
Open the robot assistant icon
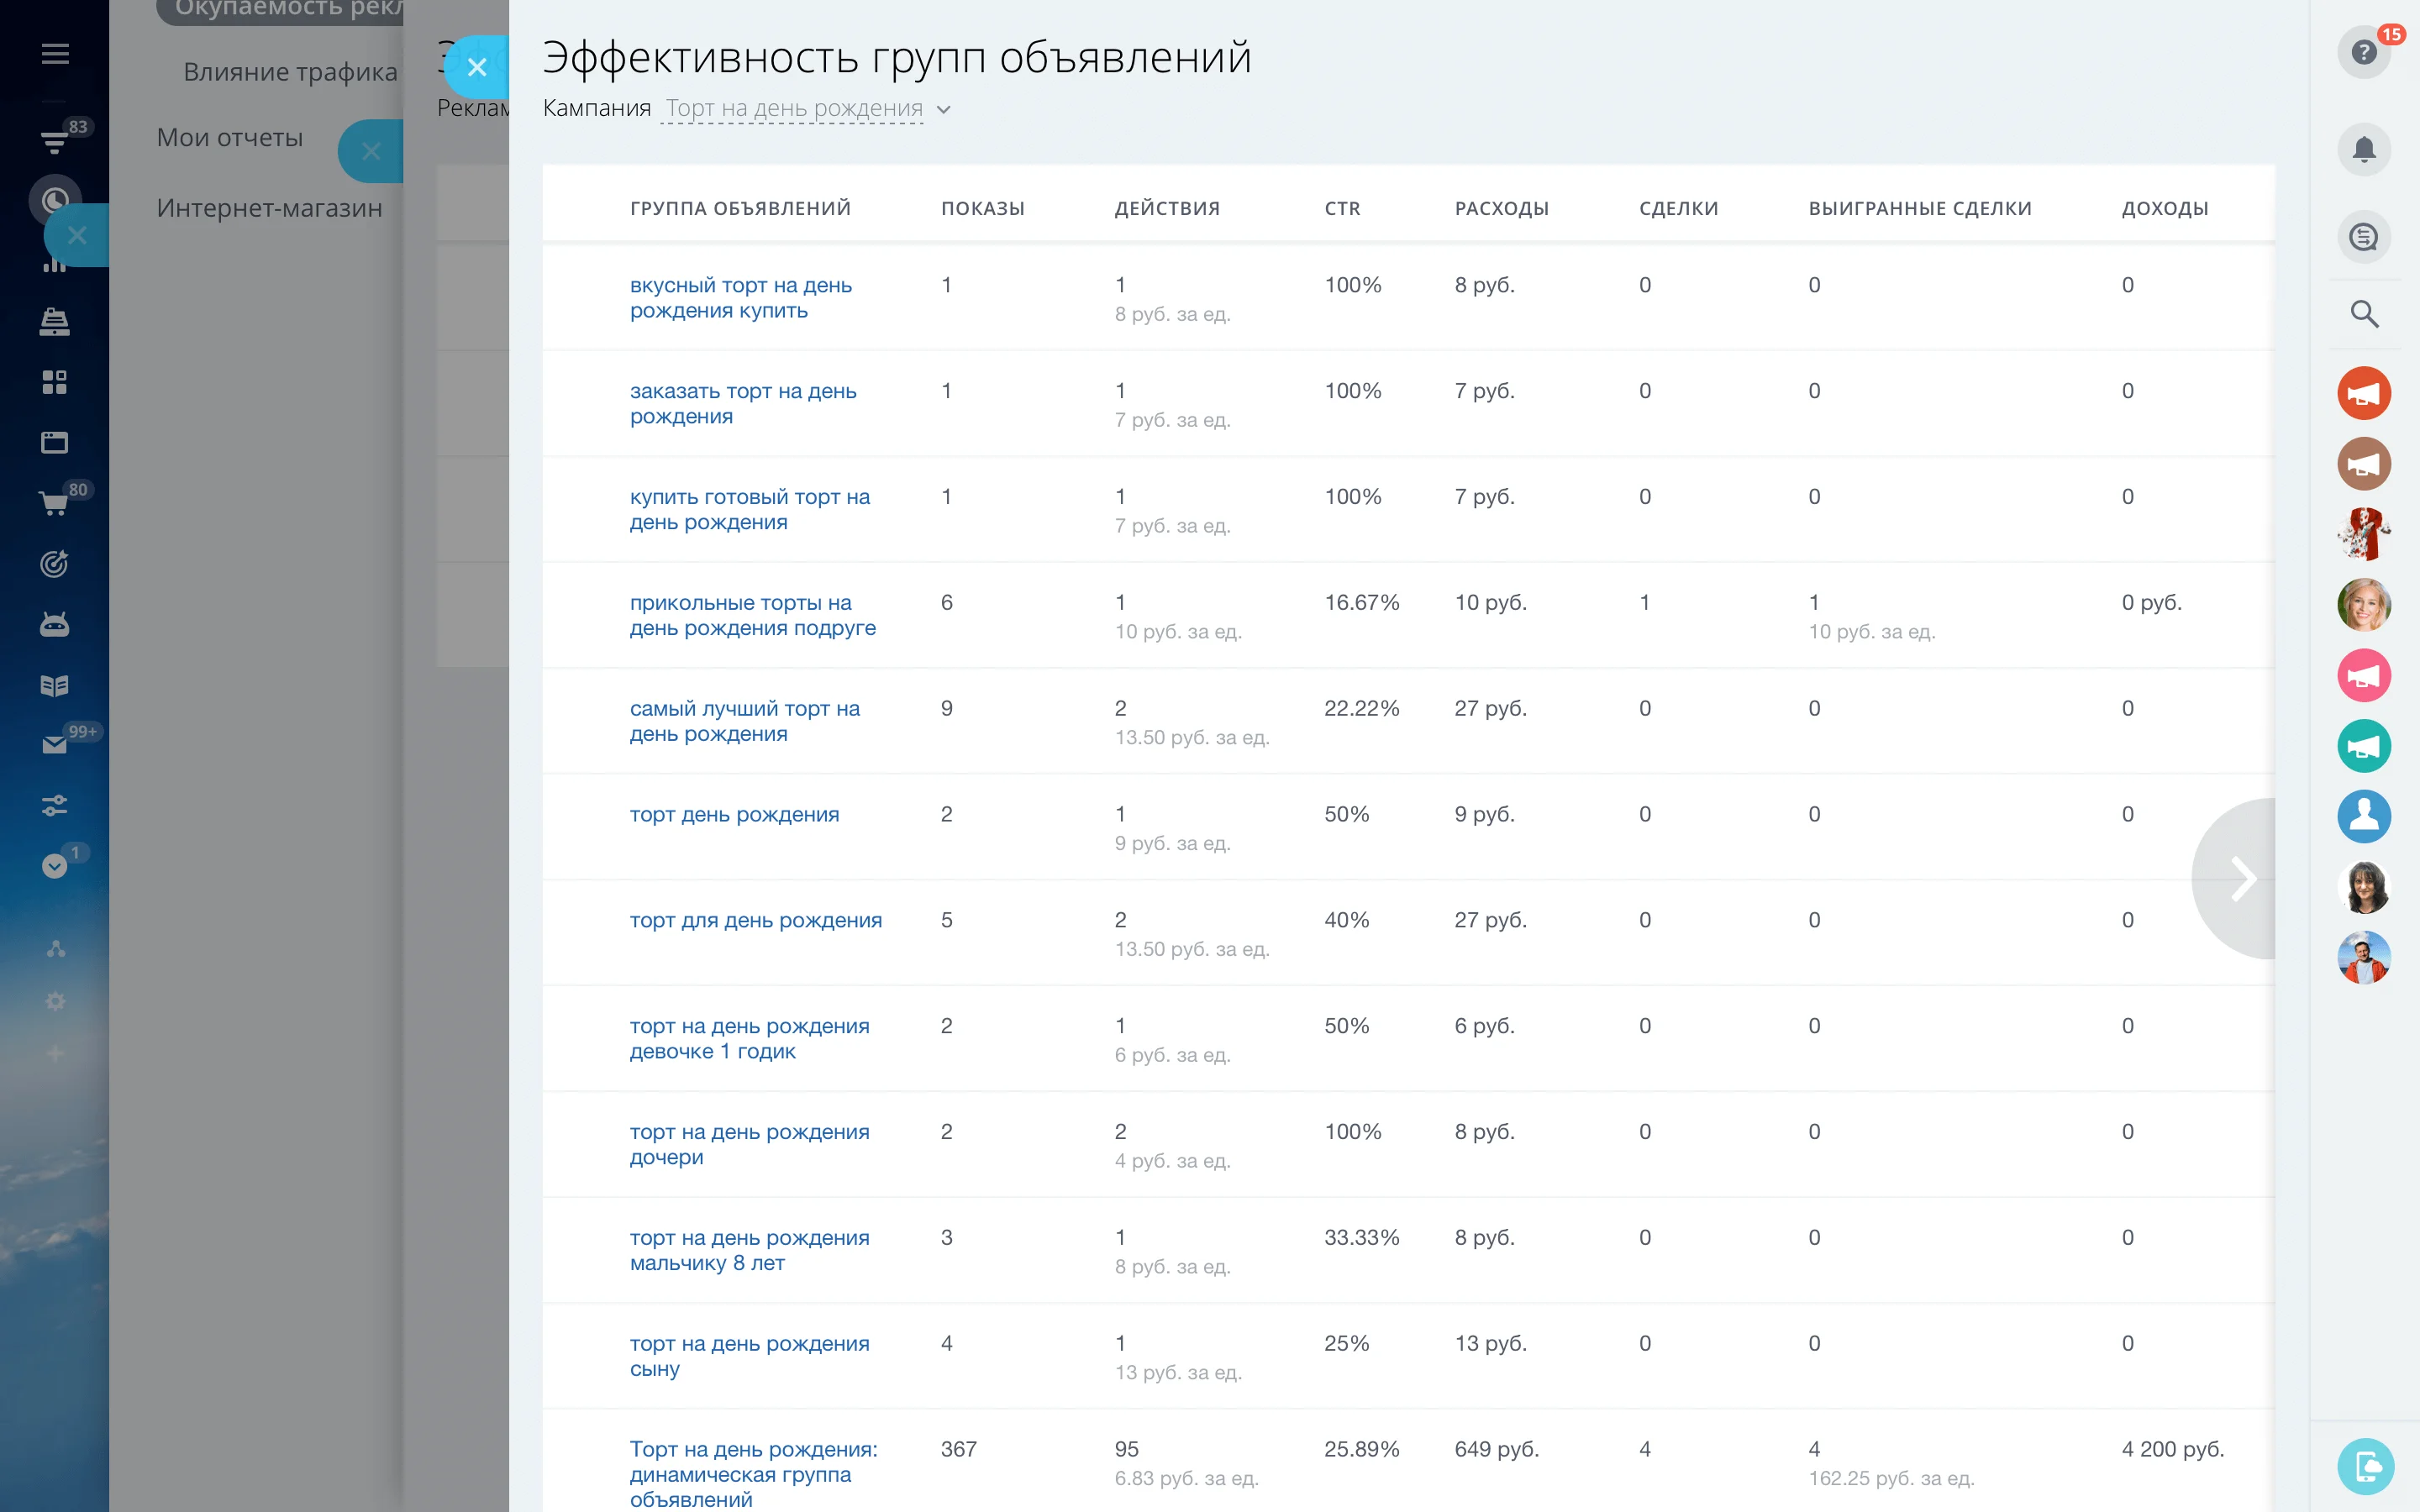tap(53, 623)
